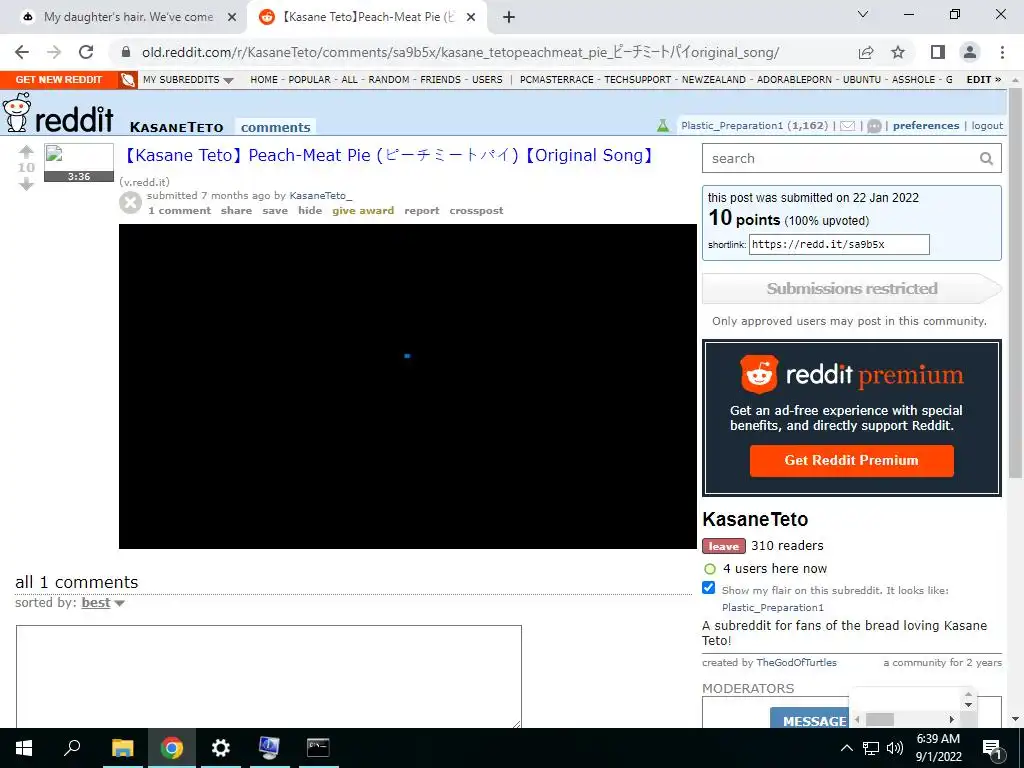Open File Explorer from taskbar
This screenshot has width=1024, height=768.
[x=122, y=748]
